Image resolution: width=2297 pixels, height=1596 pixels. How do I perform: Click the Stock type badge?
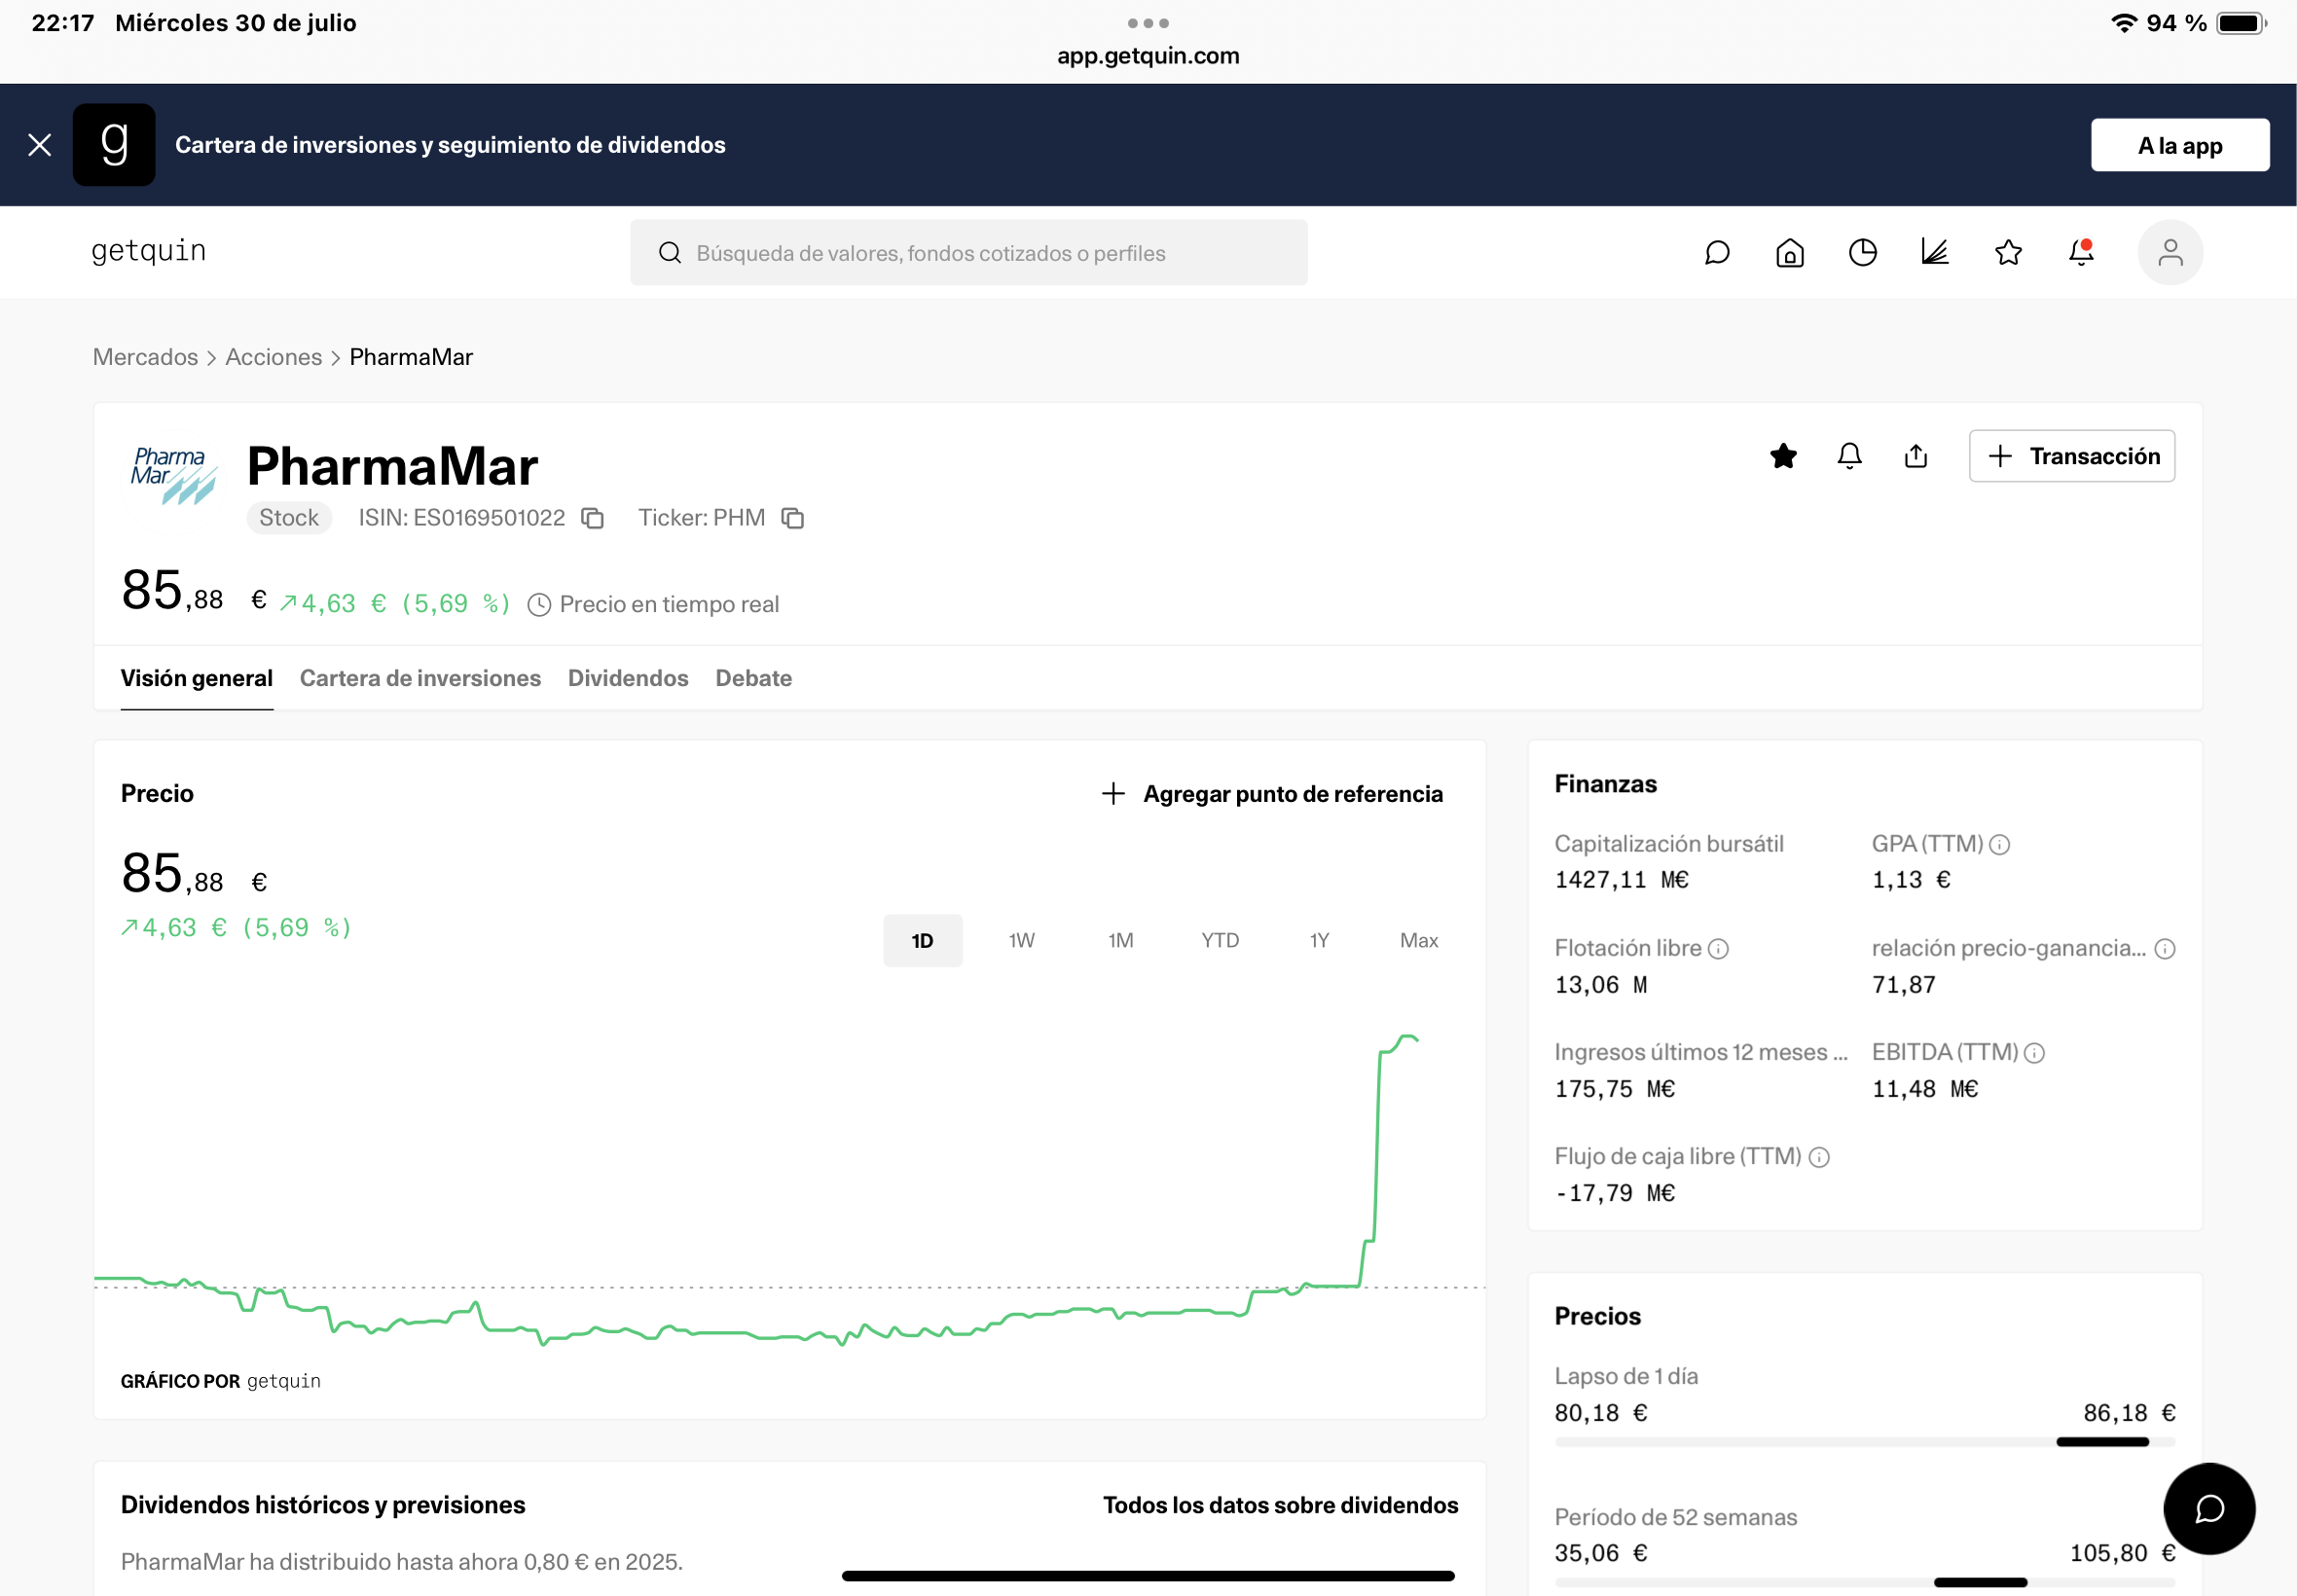[x=289, y=518]
